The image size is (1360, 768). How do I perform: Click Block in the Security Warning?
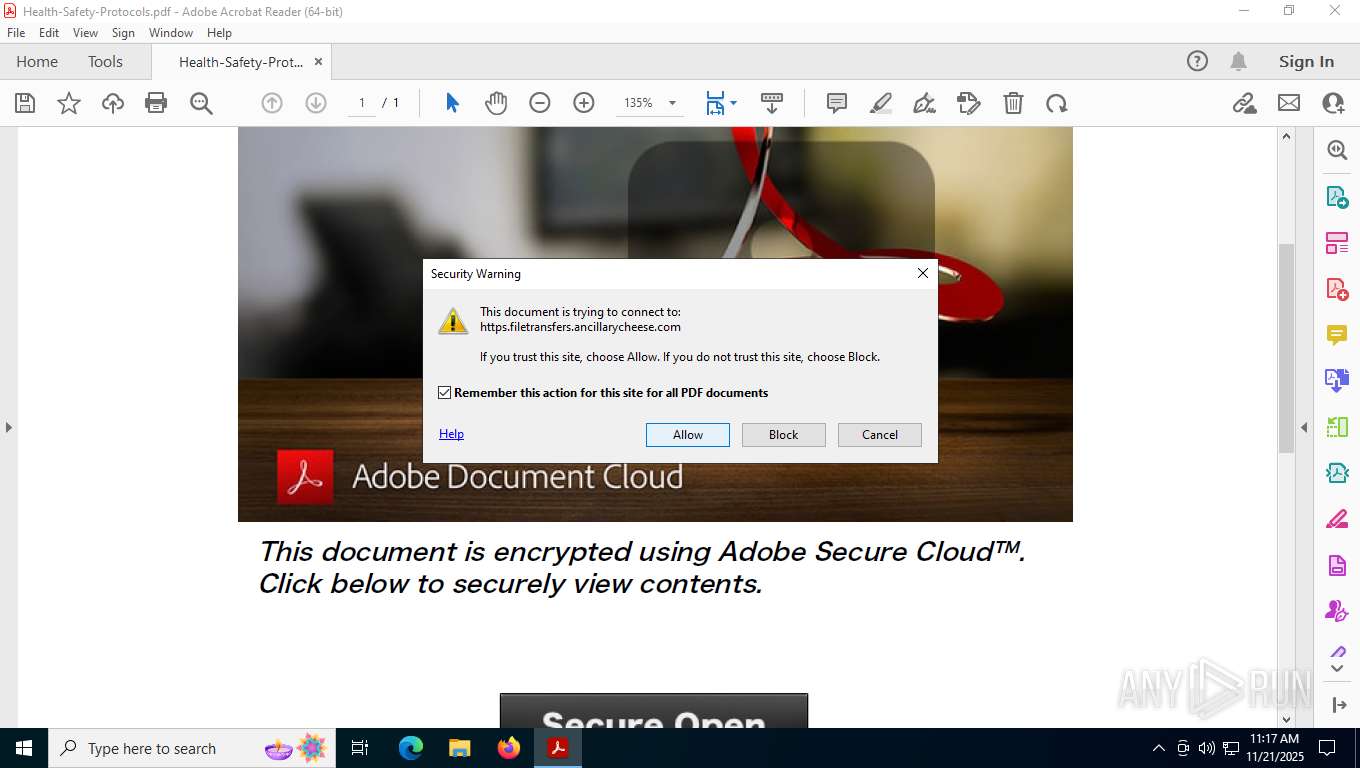coord(784,435)
